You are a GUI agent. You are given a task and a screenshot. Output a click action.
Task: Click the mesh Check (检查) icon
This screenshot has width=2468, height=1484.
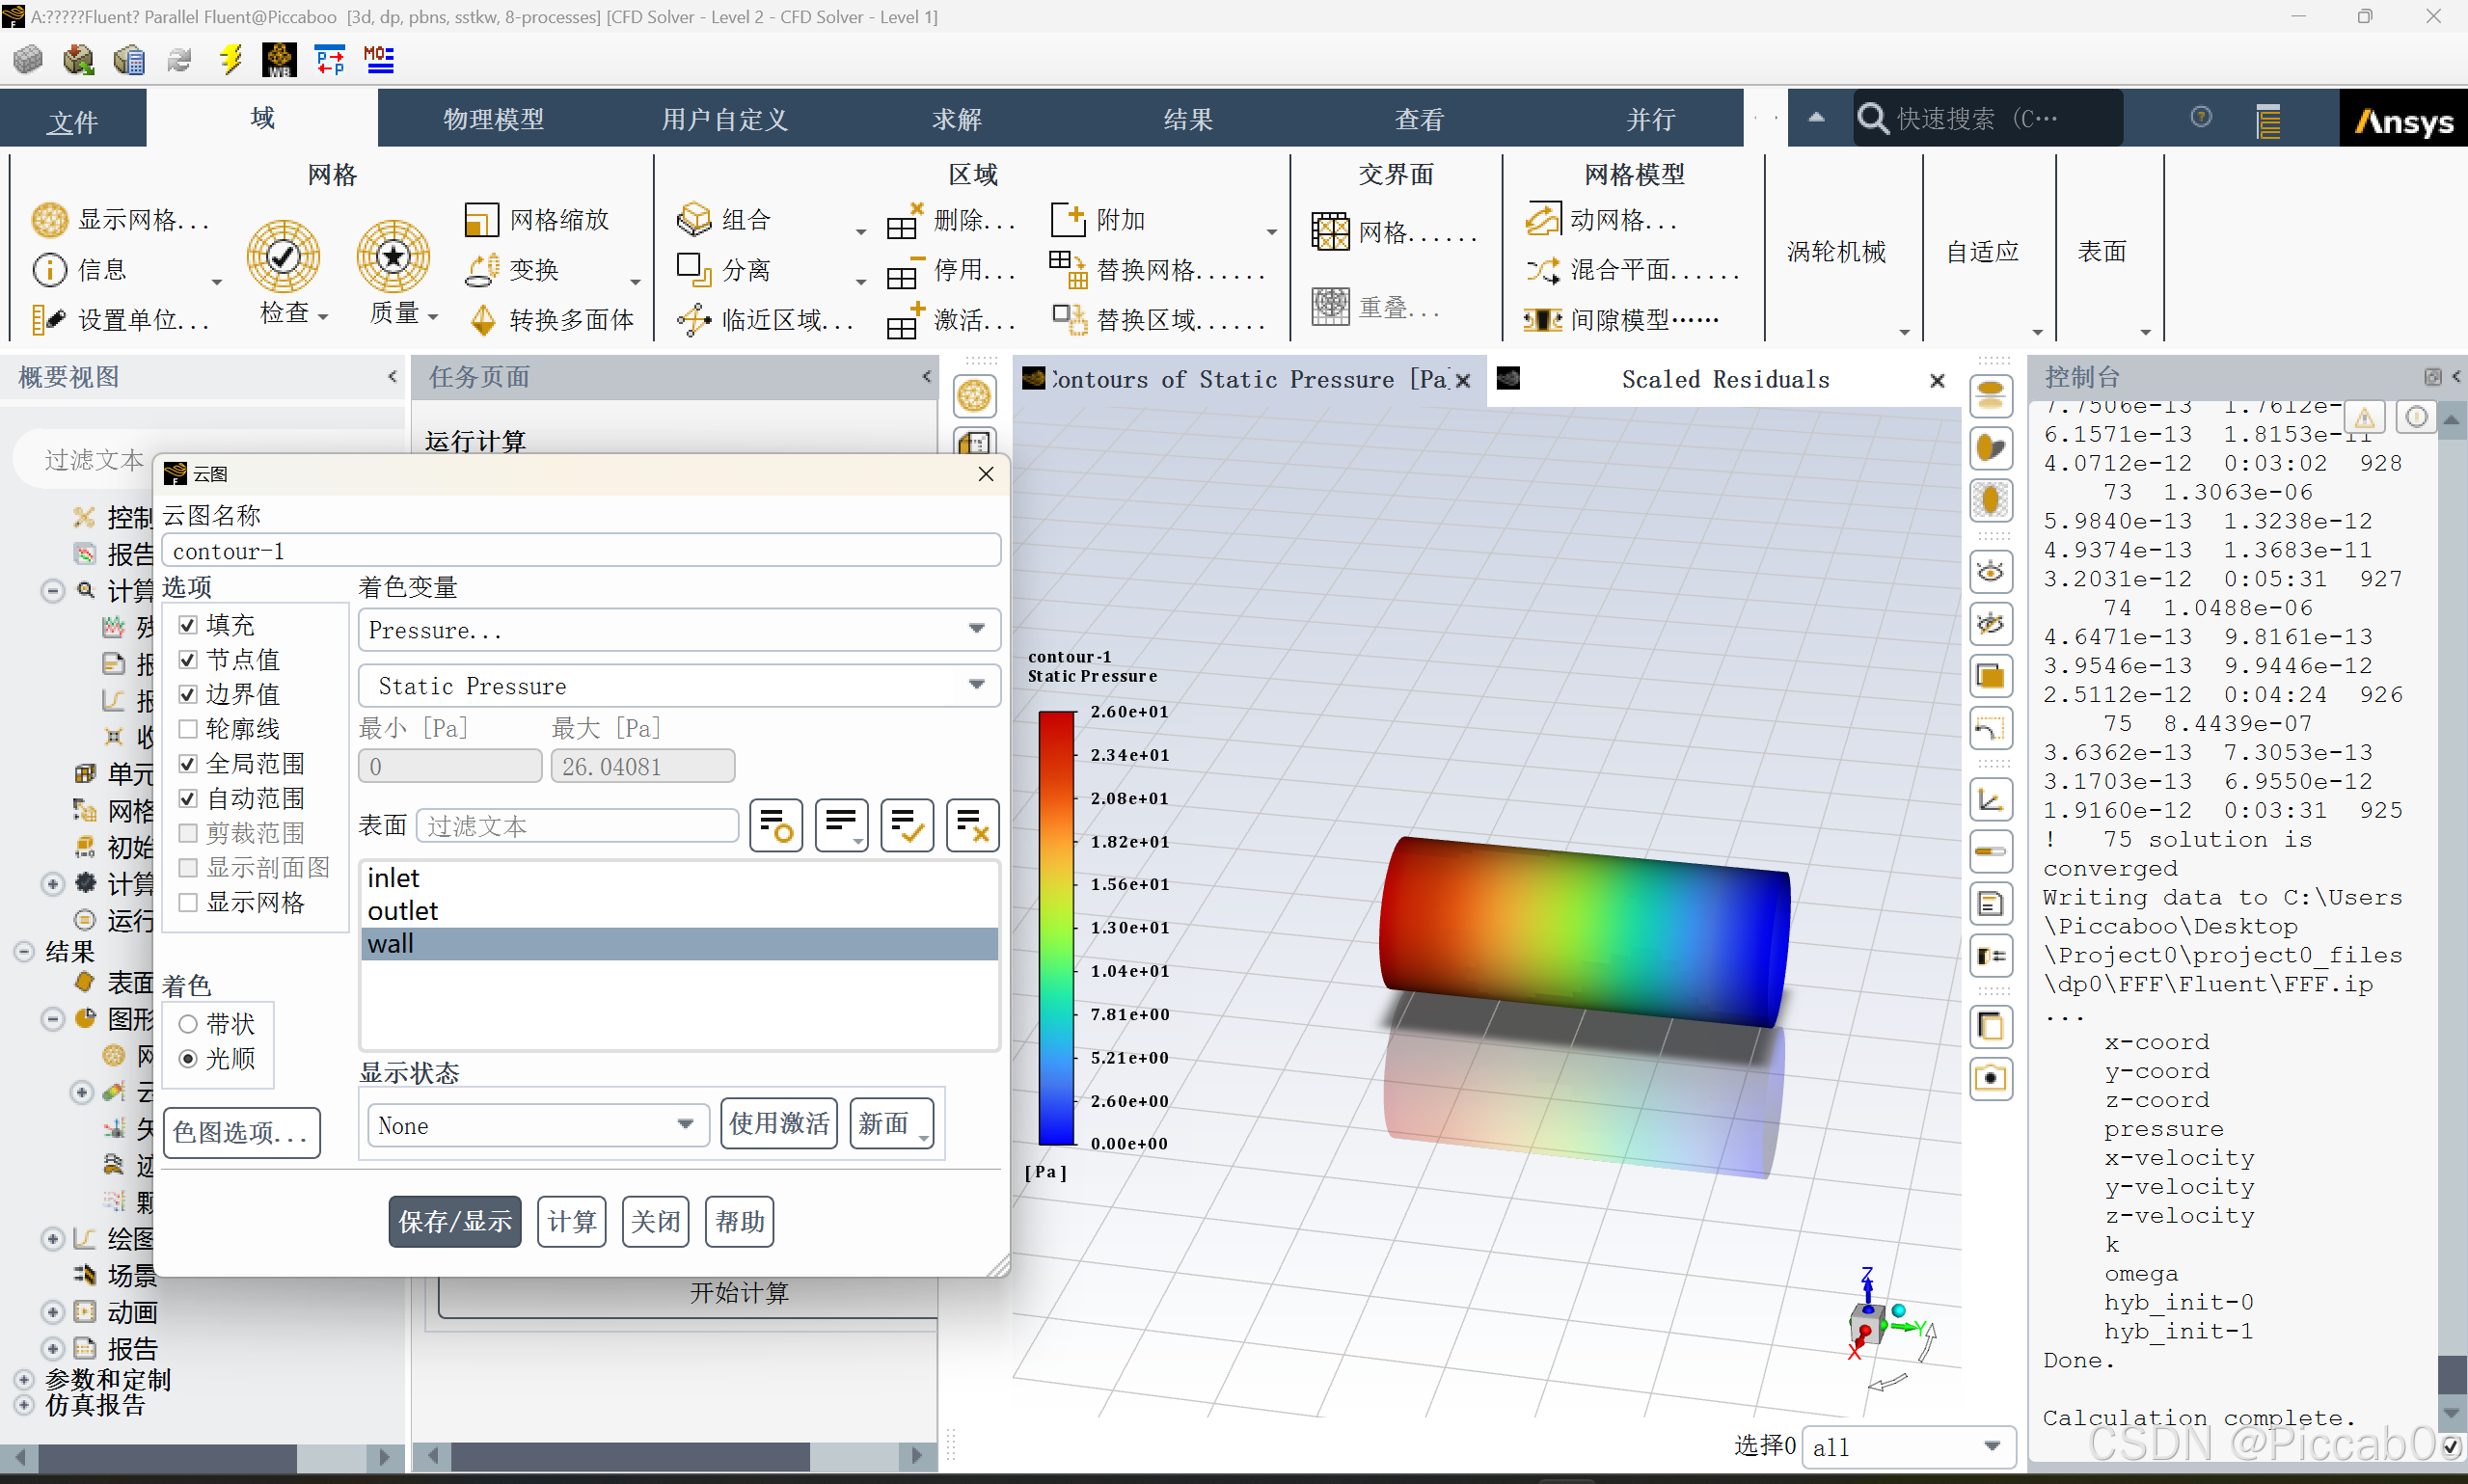tap(283, 257)
